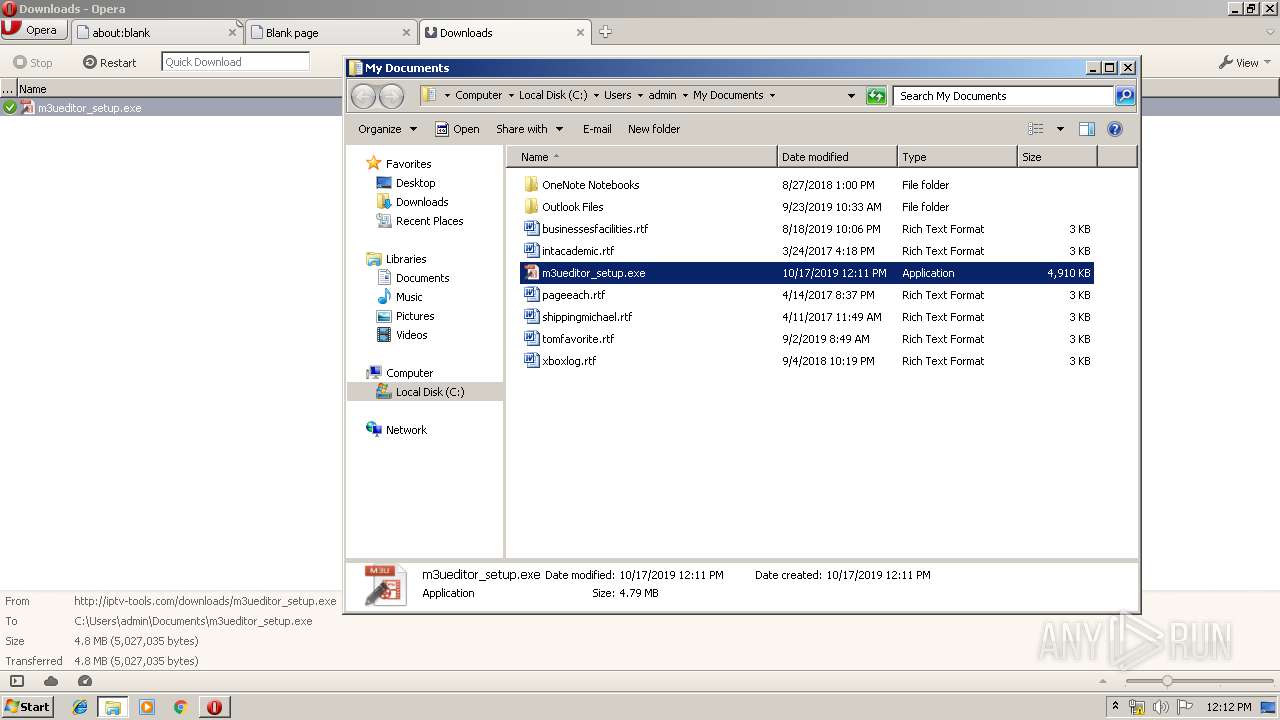Image resolution: width=1280 pixels, height=720 pixels.
Task: Adjust the Opera zoom slider
Action: tap(1166, 681)
